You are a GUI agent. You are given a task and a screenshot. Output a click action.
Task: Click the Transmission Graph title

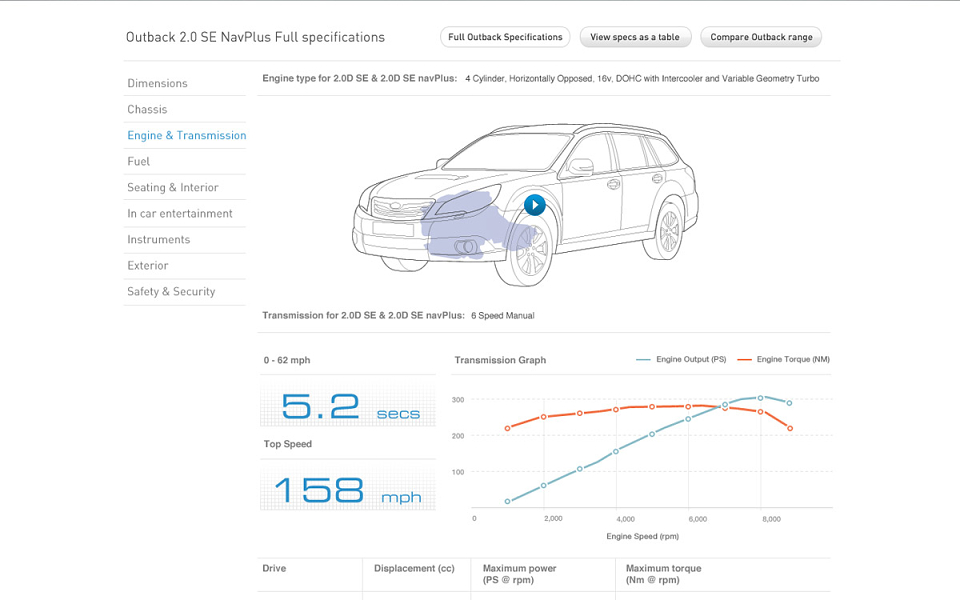click(500, 360)
